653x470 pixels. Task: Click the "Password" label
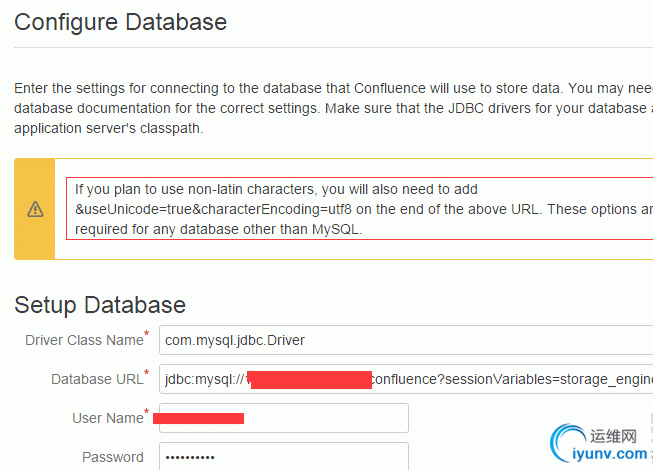coord(113,457)
